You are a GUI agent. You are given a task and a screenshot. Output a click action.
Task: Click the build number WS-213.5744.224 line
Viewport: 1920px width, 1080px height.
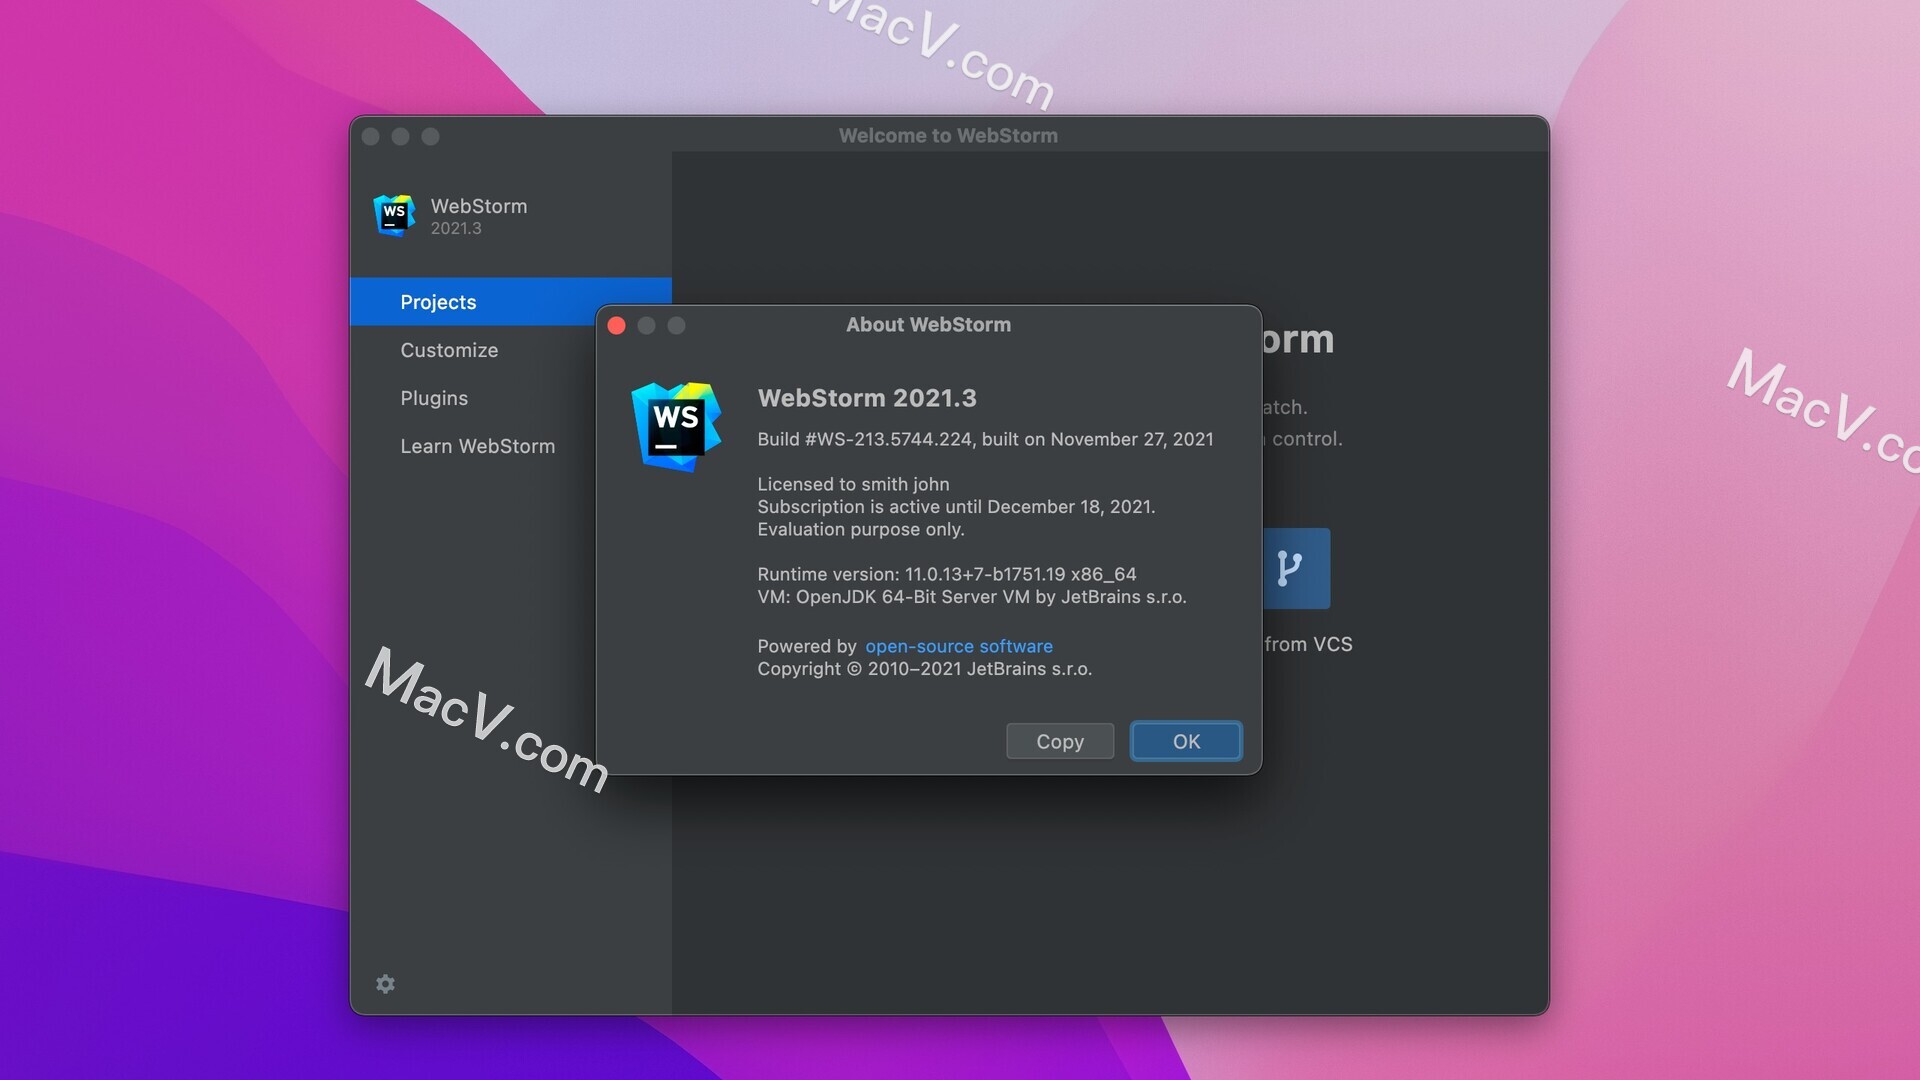pos(985,439)
